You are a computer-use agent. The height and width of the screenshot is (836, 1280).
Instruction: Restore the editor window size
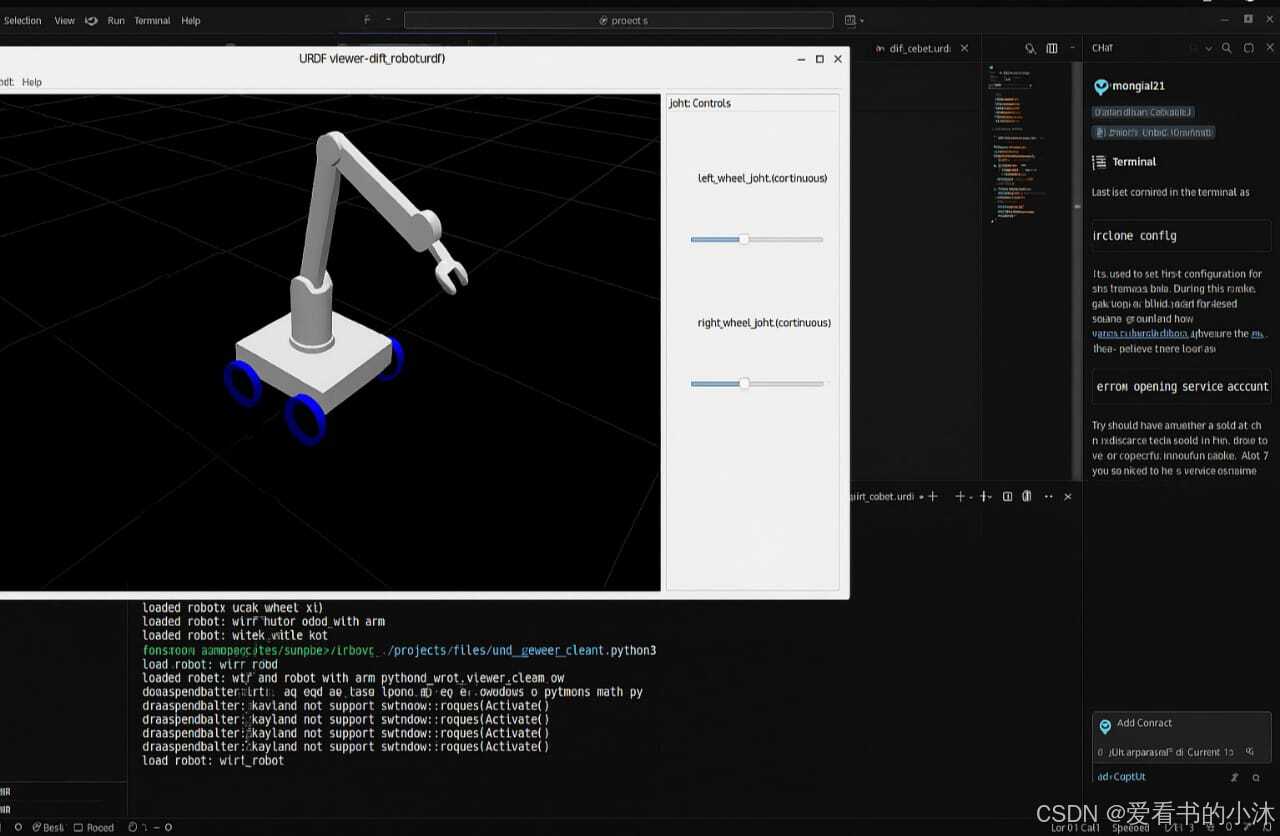[x=1248, y=19]
